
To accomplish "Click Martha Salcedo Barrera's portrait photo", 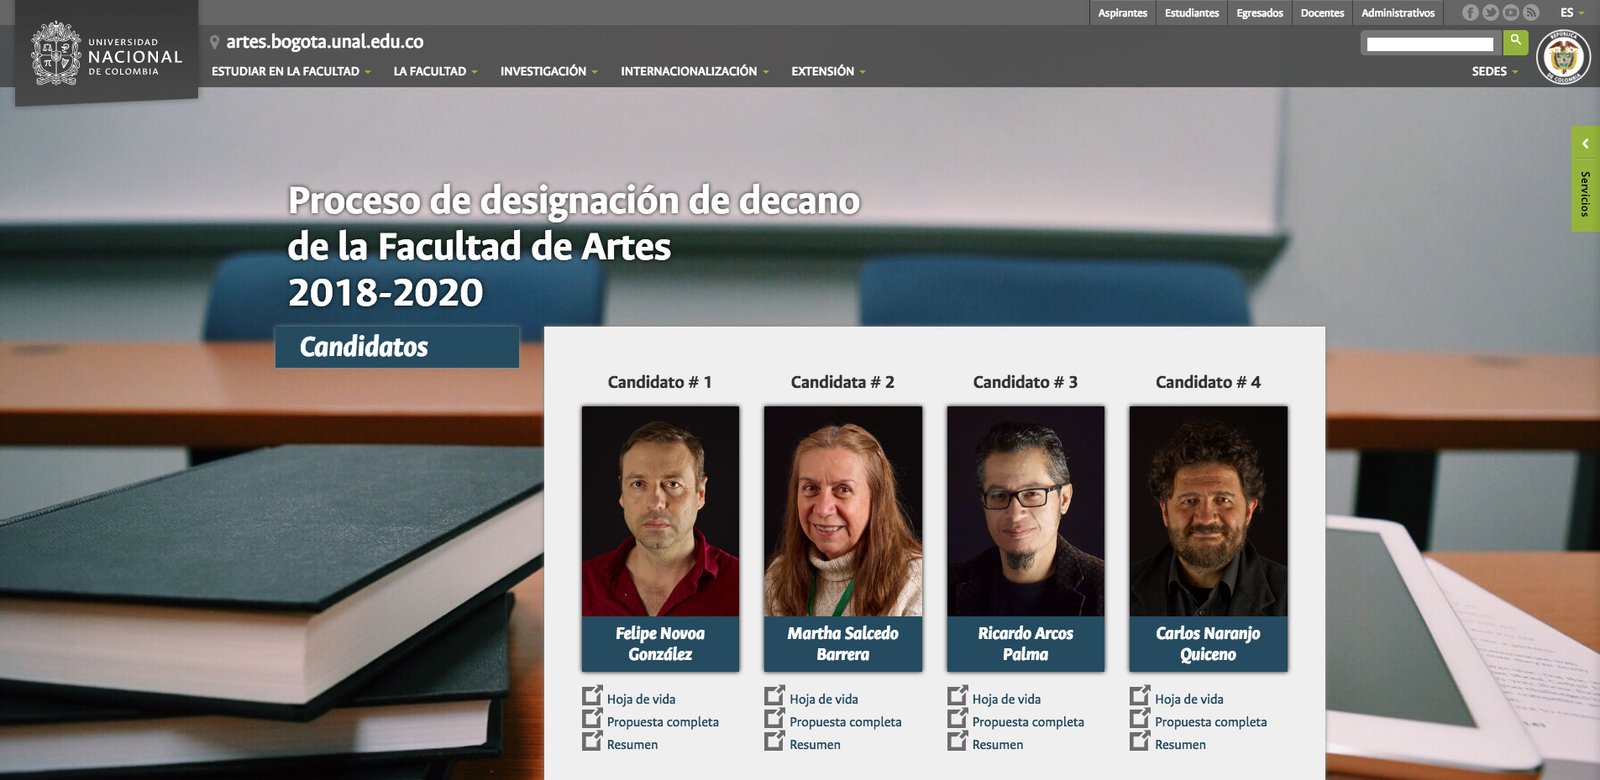I will [x=843, y=511].
